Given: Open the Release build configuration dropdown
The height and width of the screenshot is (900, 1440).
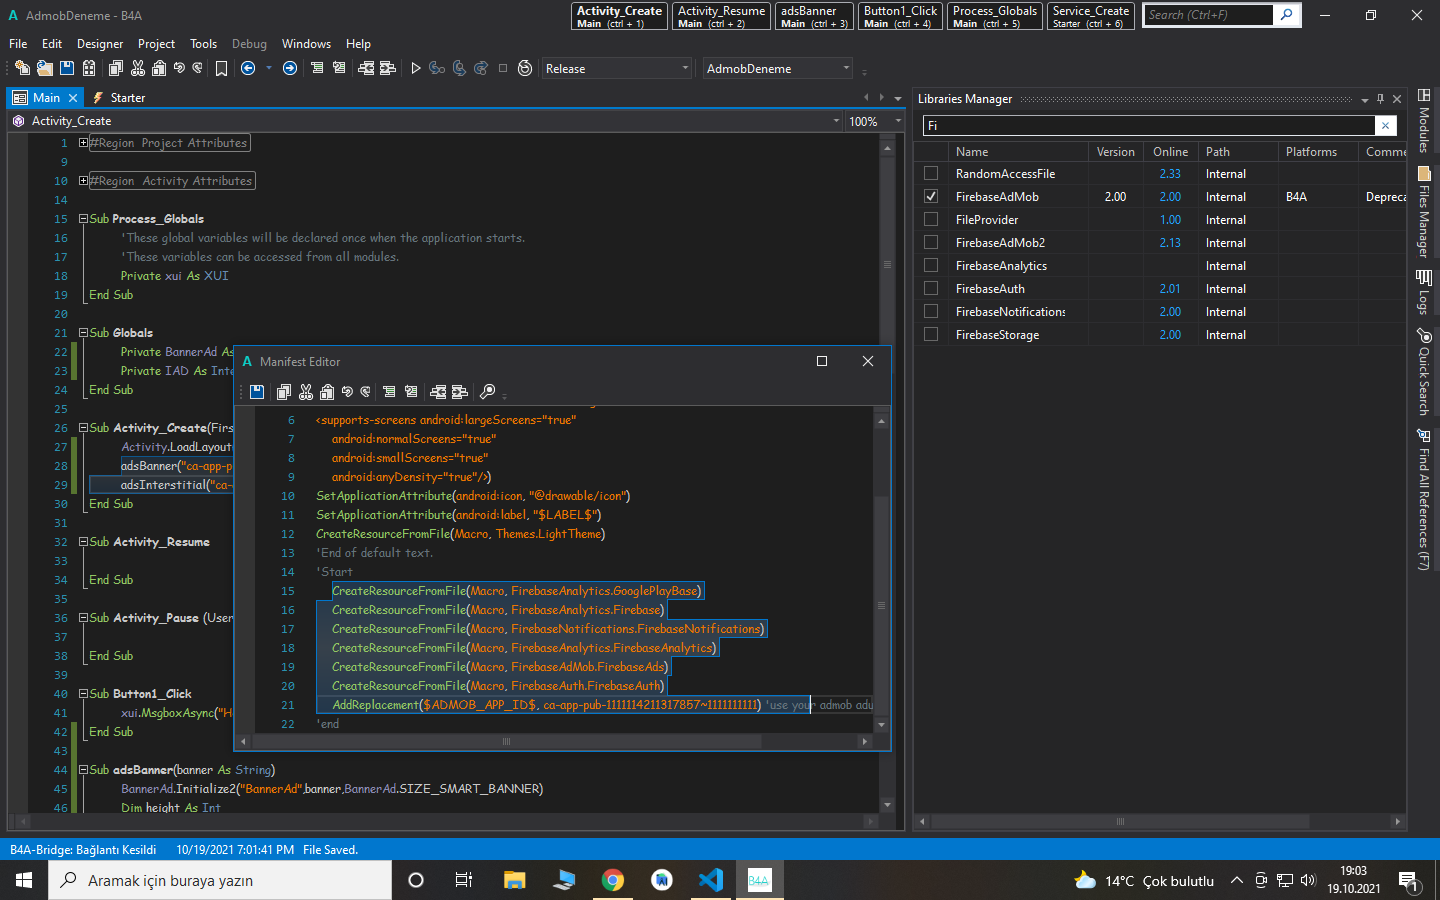Looking at the screenshot, I should [617, 68].
